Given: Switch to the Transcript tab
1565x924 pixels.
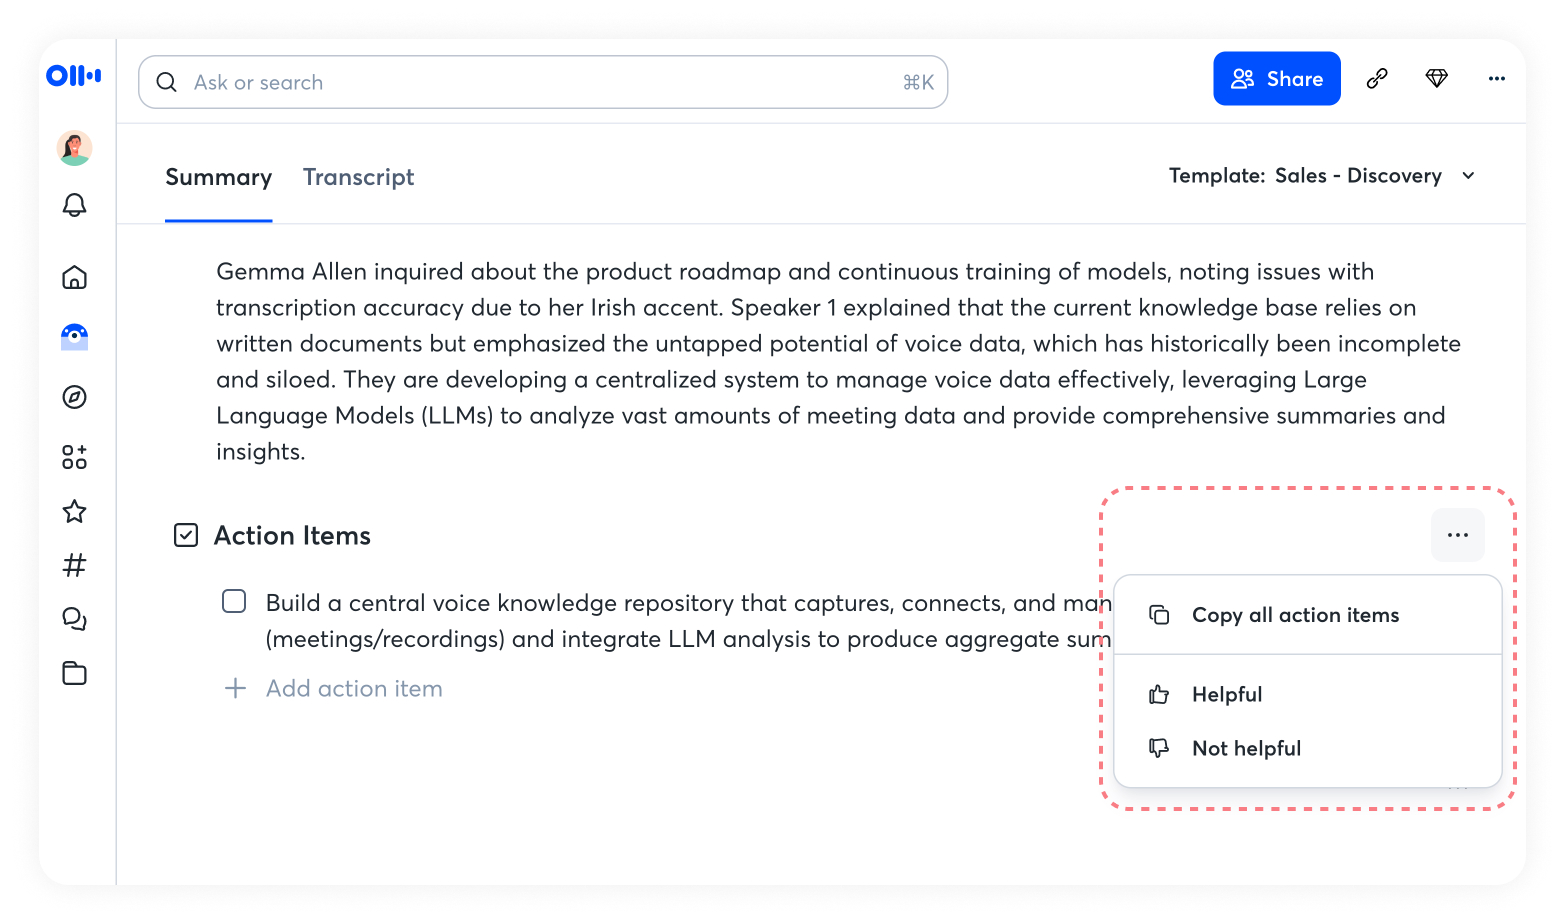Looking at the screenshot, I should [358, 178].
